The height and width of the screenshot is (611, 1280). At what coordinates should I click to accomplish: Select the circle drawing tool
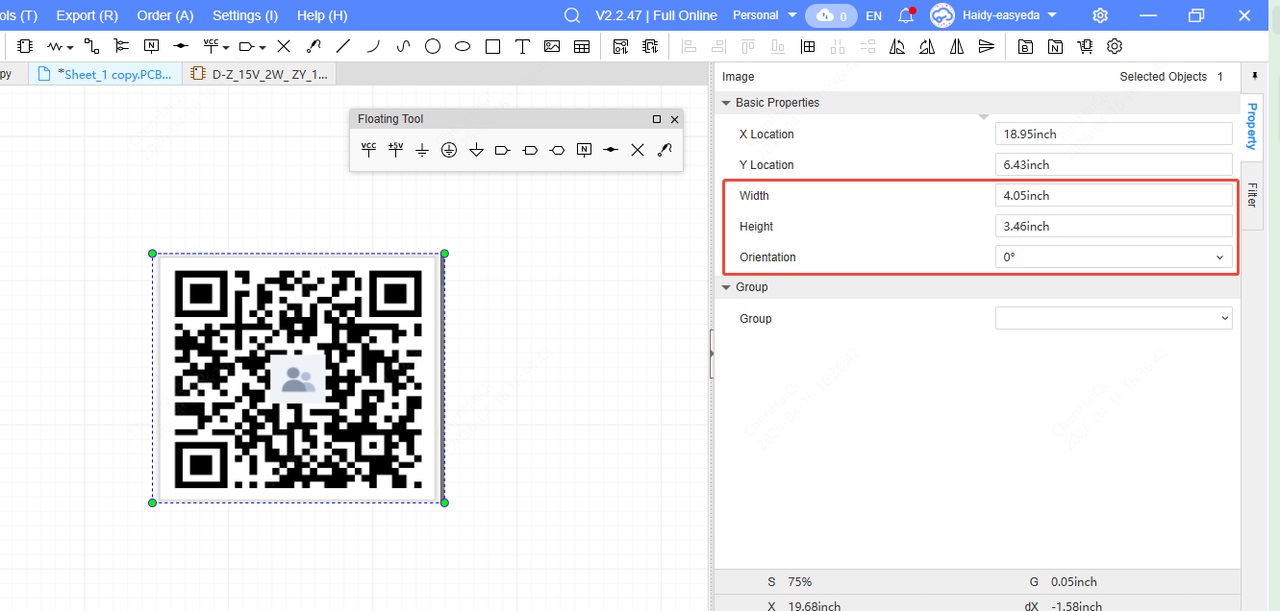[x=433, y=46]
